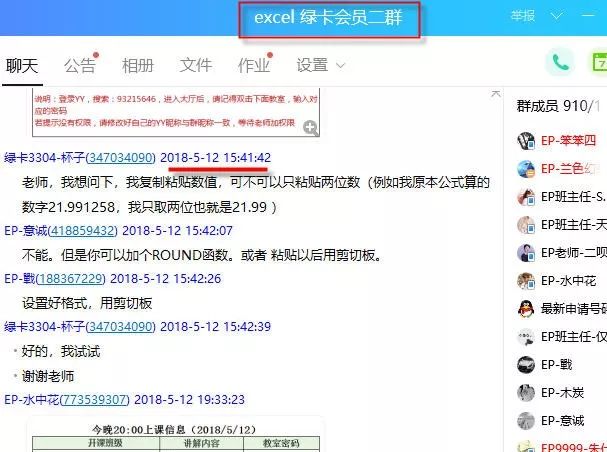Click sender name EP-意诚 in chat
The image size is (607, 452).
26,231
